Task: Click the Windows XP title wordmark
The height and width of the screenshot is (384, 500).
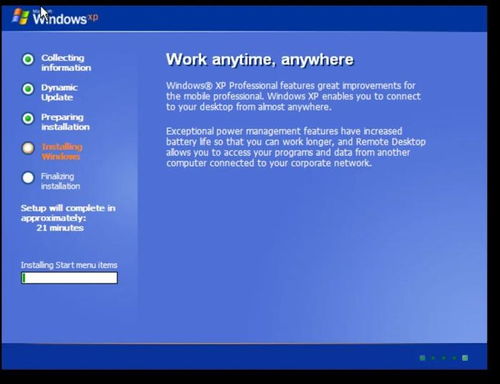Action: pyautogui.click(x=65, y=19)
